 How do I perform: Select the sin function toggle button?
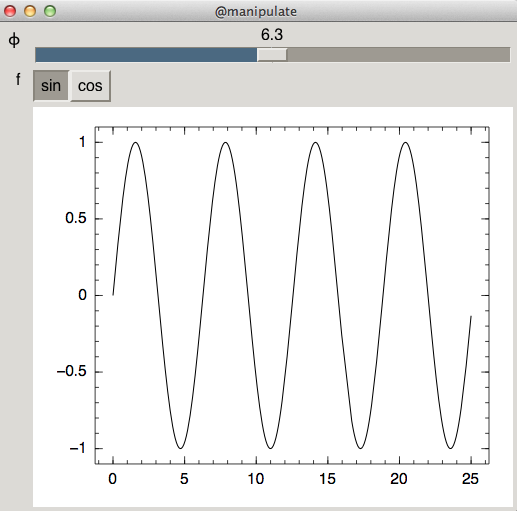tap(51, 86)
